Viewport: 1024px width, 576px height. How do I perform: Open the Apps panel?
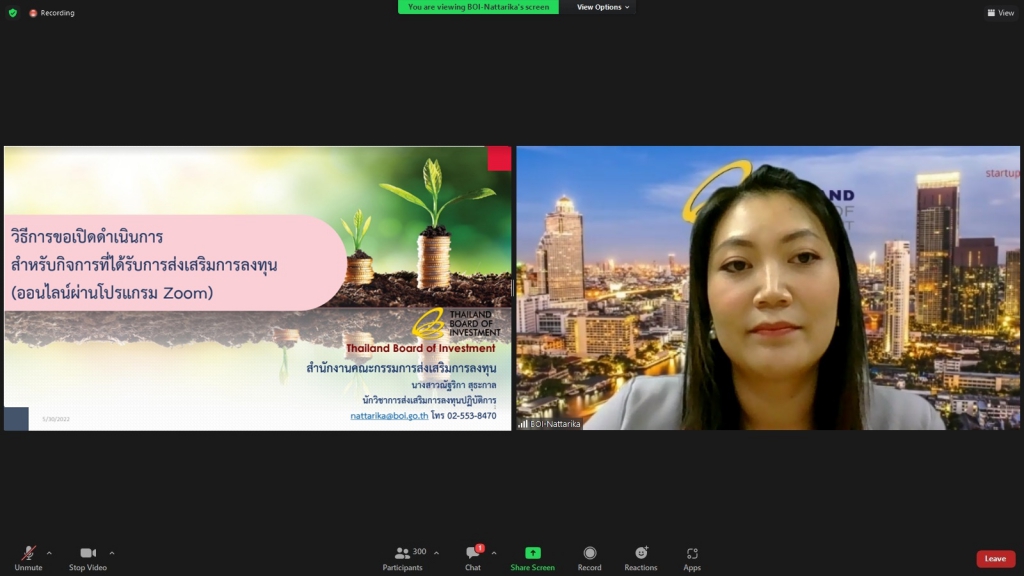(x=692, y=558)
